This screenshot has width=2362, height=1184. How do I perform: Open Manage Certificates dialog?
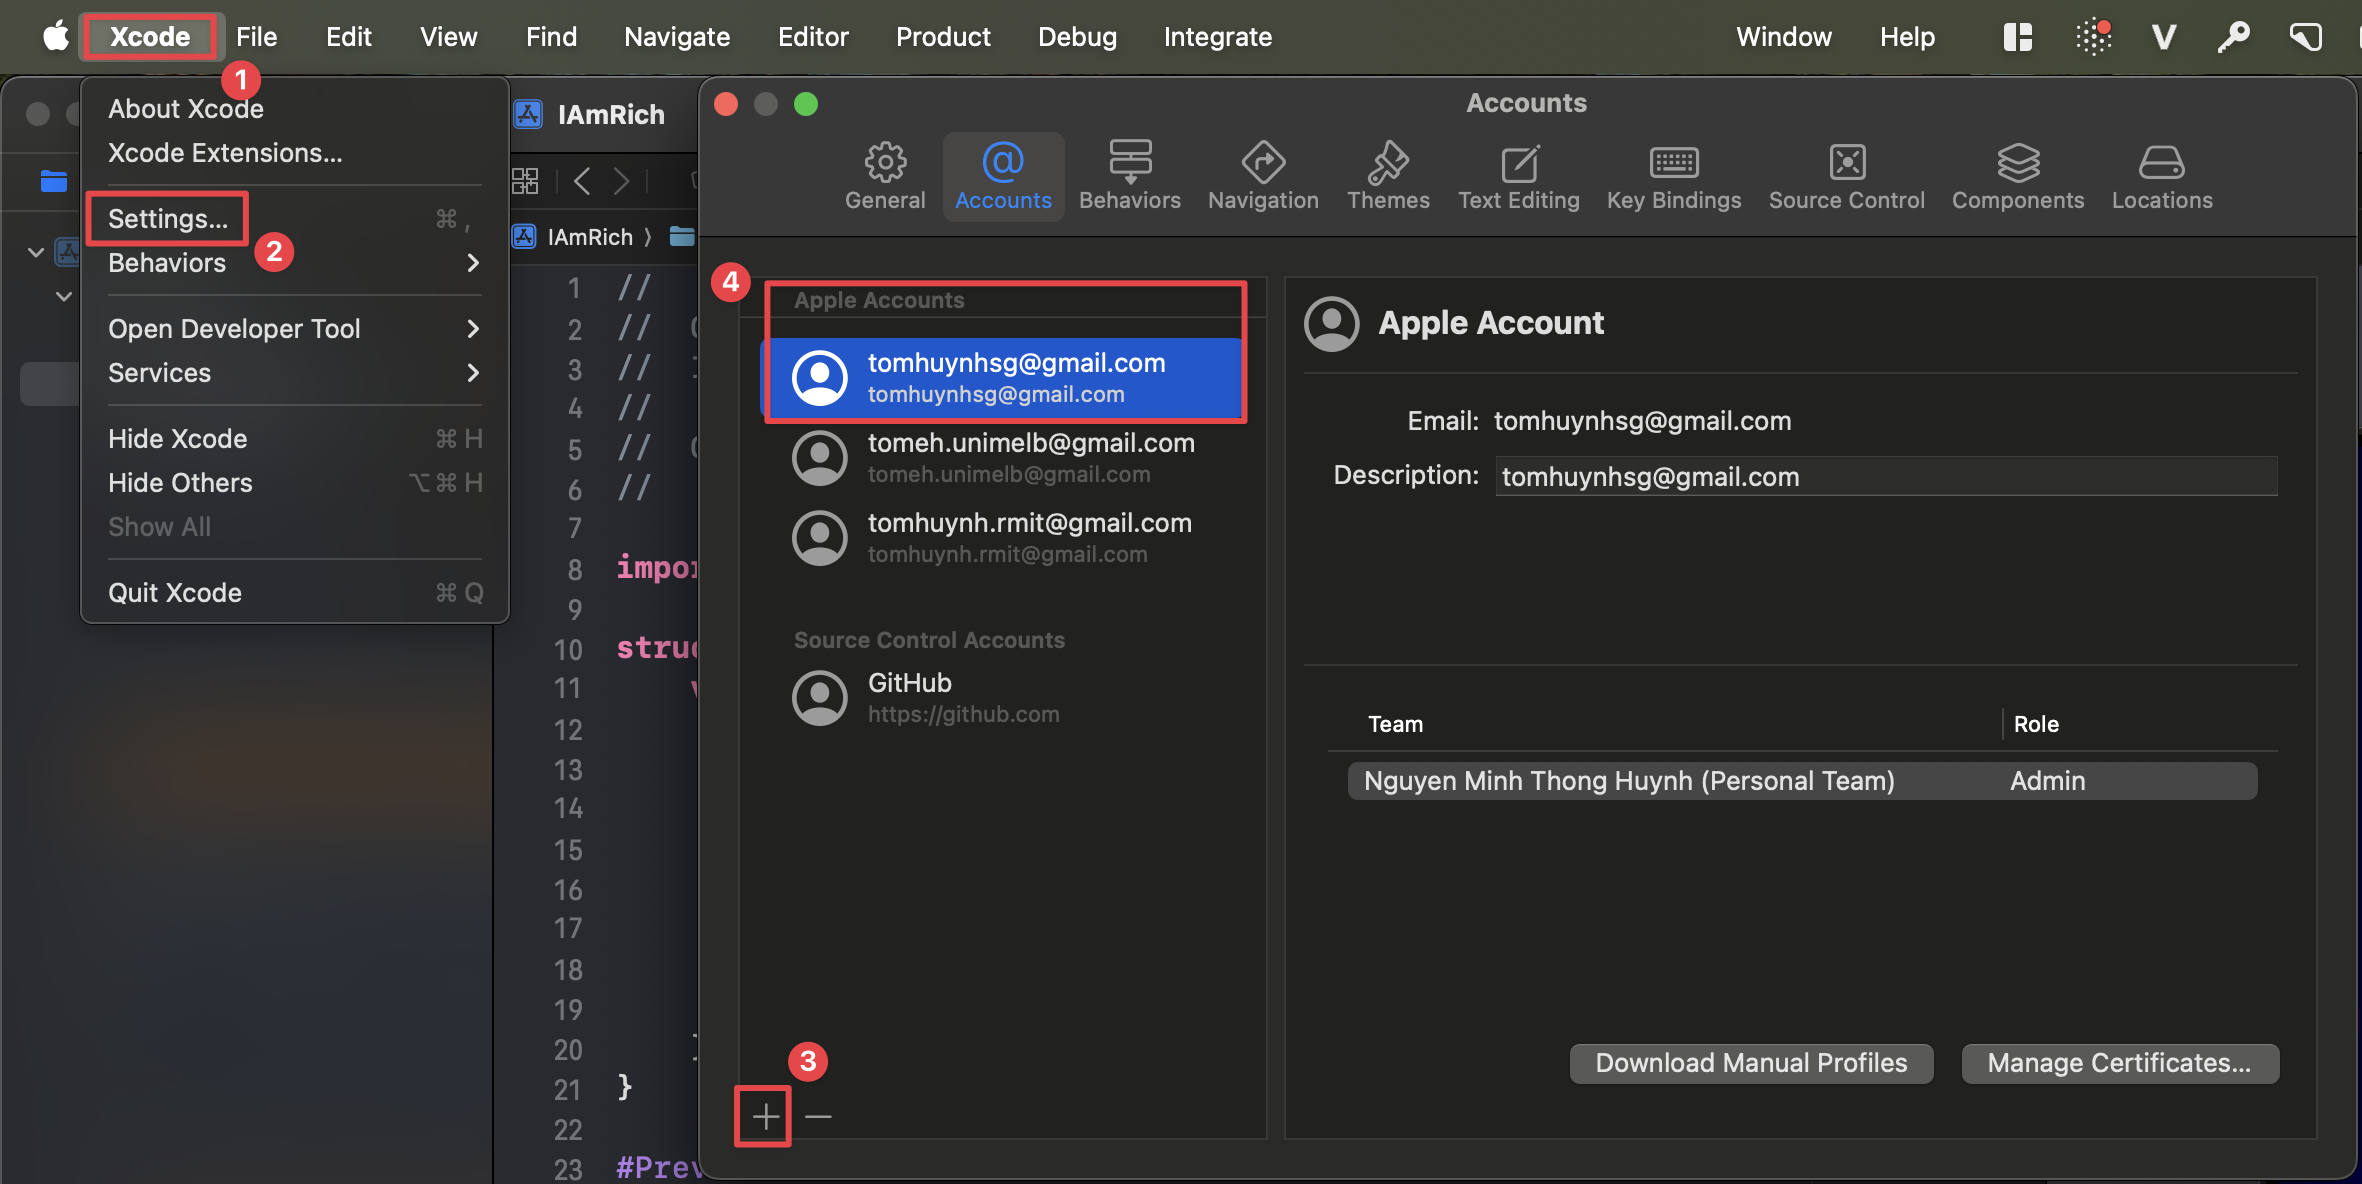pos(2119,1063)
